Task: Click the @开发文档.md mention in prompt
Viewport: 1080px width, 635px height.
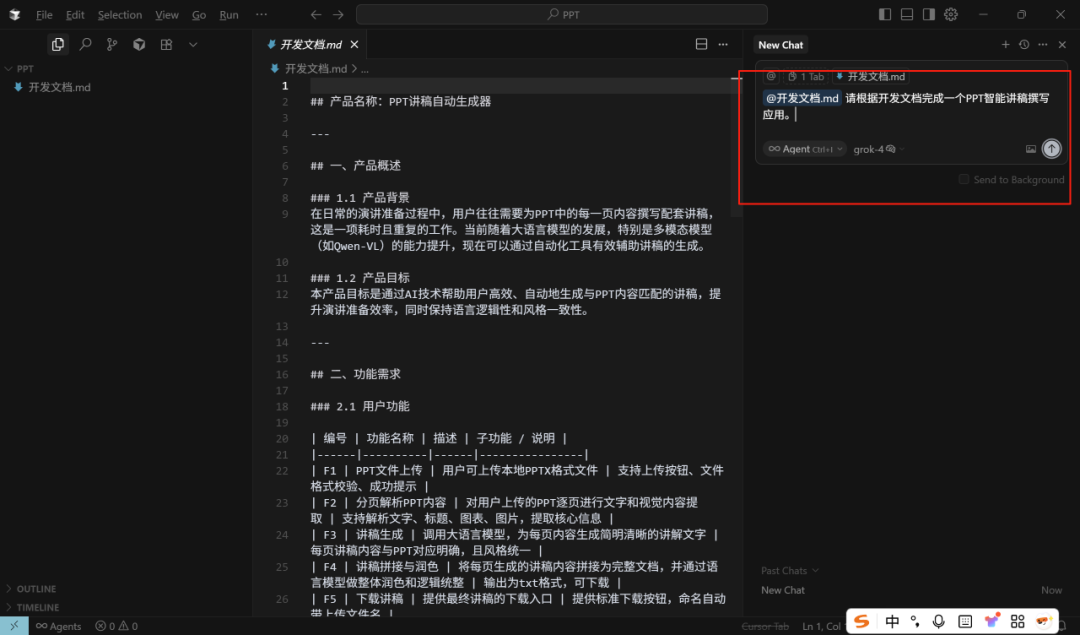Action: pyautogui.click(x=802, y=98)
